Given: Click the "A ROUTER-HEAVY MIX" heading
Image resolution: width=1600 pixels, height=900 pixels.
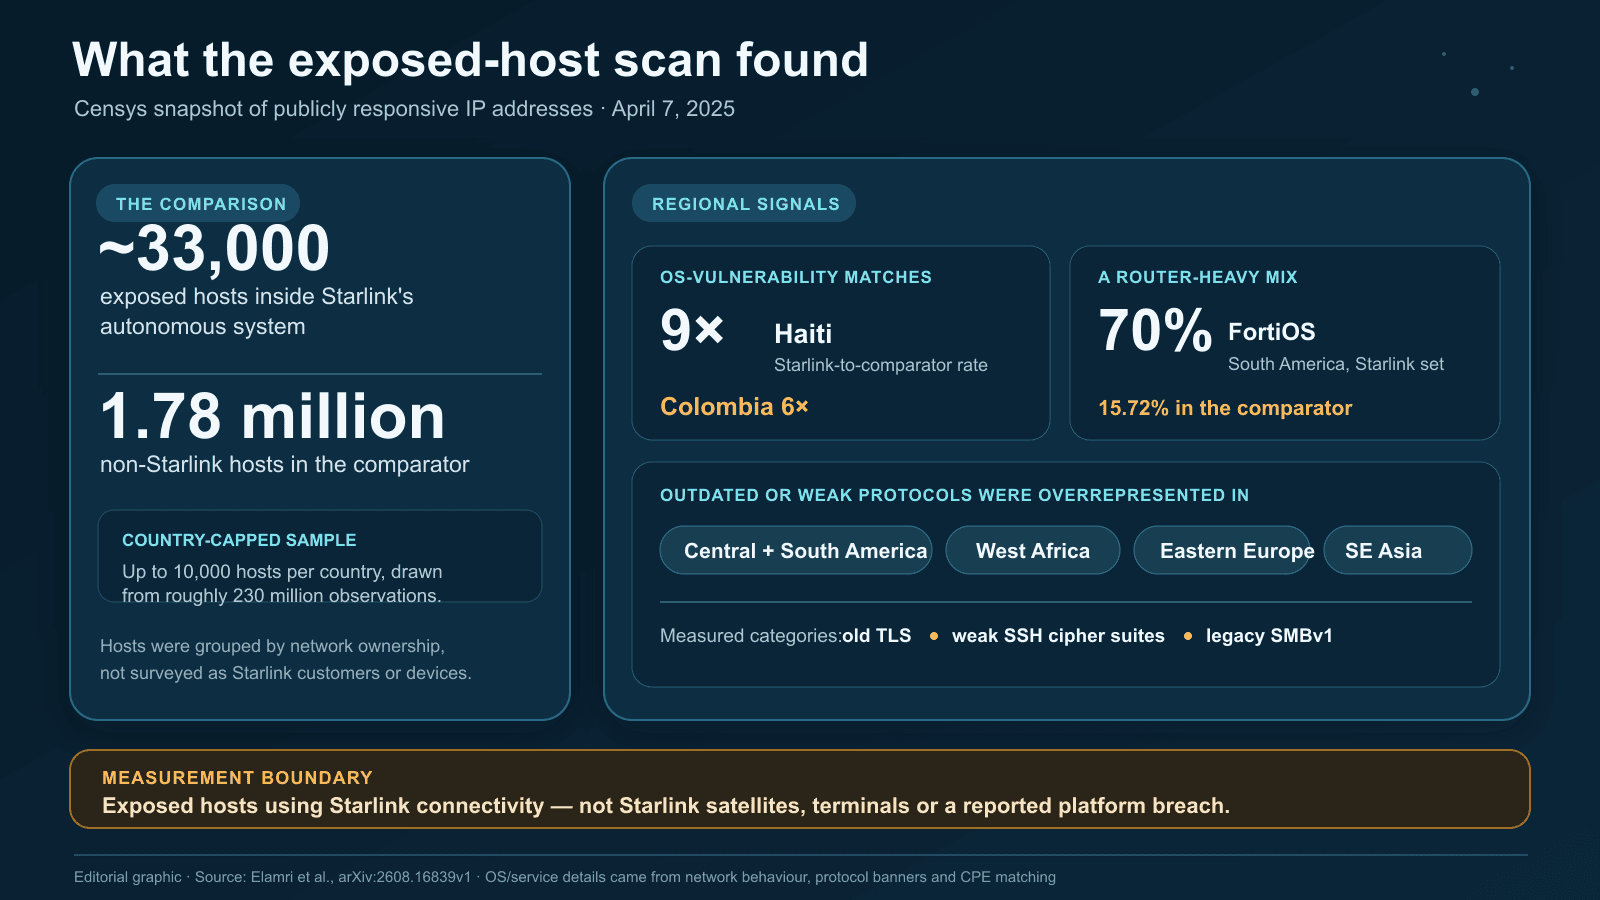Looking at the screenshot, I should coord(1197,277).
